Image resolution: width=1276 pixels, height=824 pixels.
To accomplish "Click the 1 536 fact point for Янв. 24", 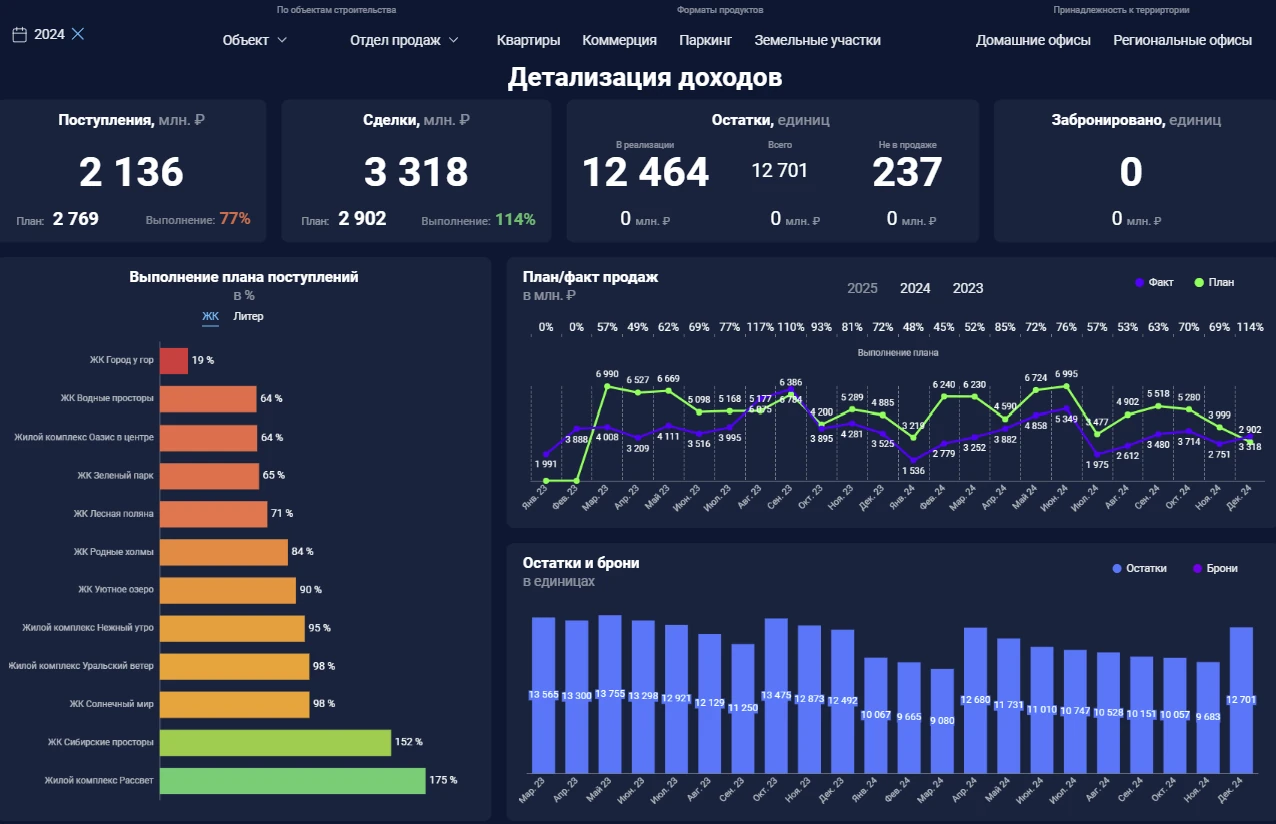I will 912,460.
